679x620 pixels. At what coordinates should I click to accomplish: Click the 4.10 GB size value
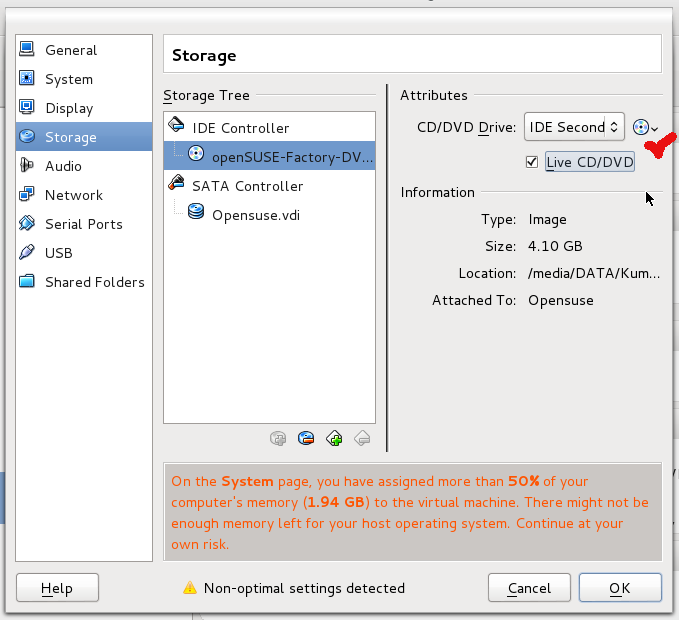(555, 246)
